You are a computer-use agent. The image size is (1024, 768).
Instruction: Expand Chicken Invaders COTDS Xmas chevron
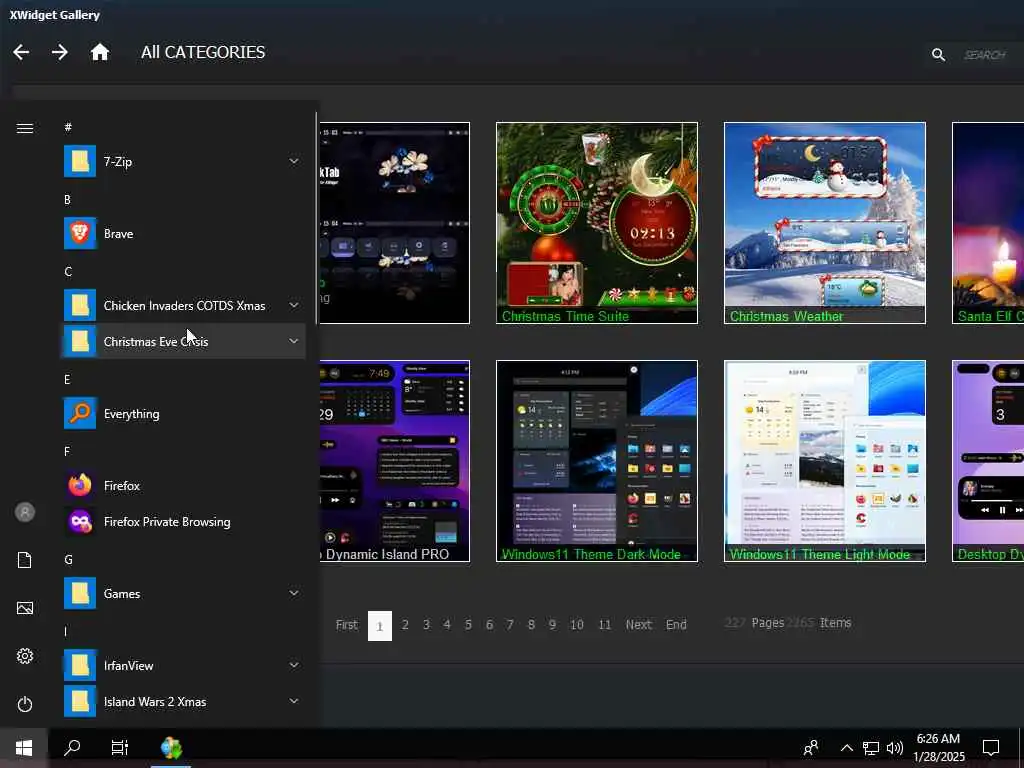(x=294, y=306)
